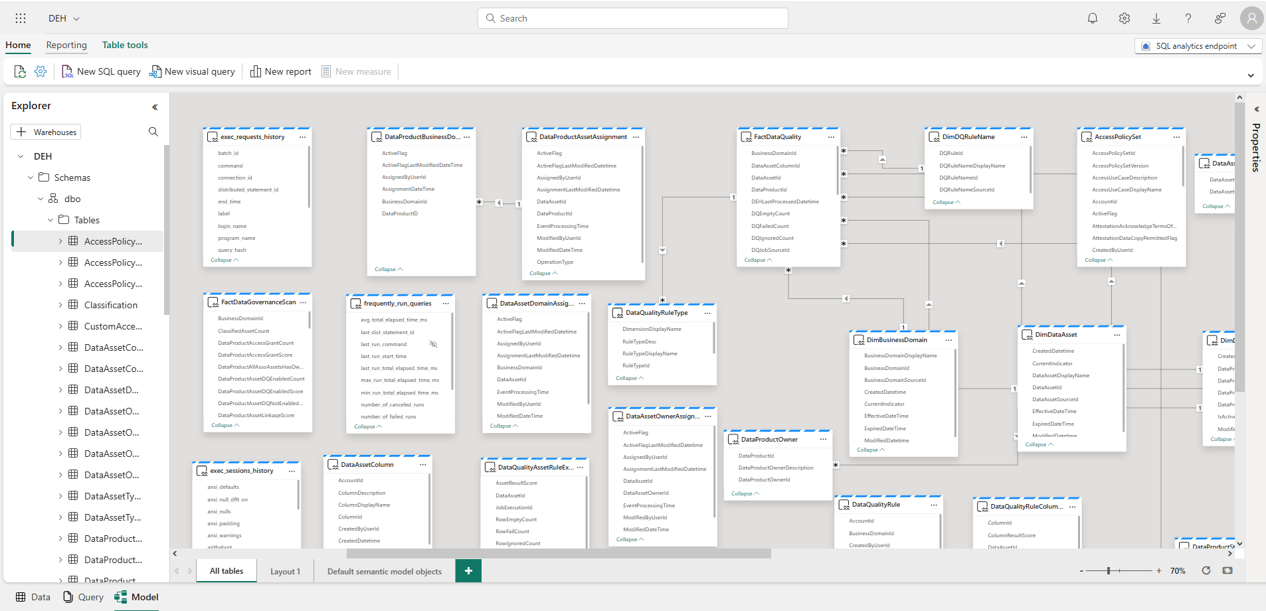Zoom in with the plus icon
The width and height of the screenshot is (1266, 611).
point(1159,571)
